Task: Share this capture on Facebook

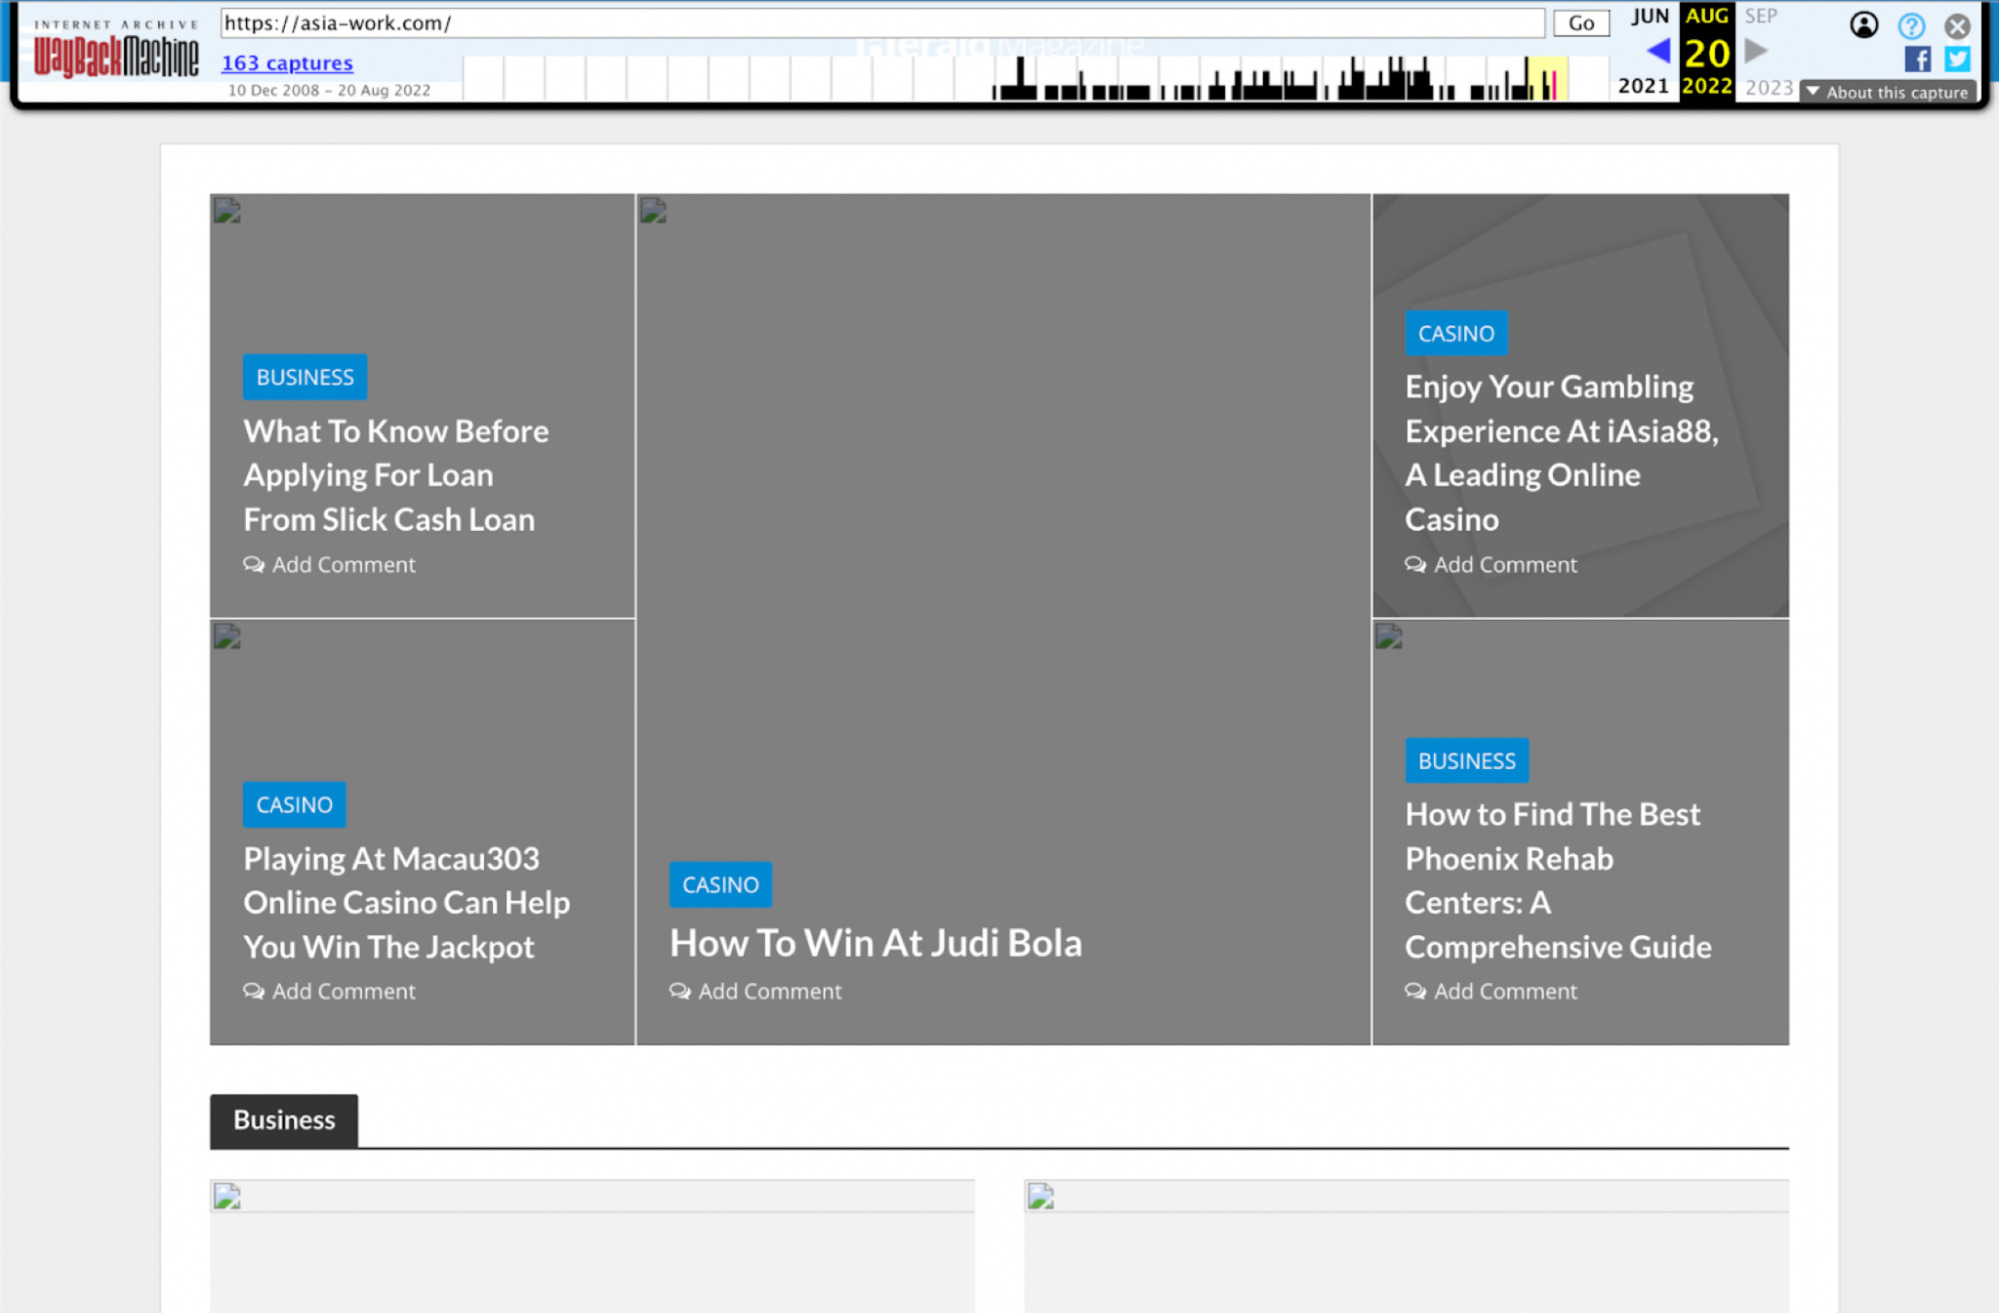Action: pos(1917,59)
